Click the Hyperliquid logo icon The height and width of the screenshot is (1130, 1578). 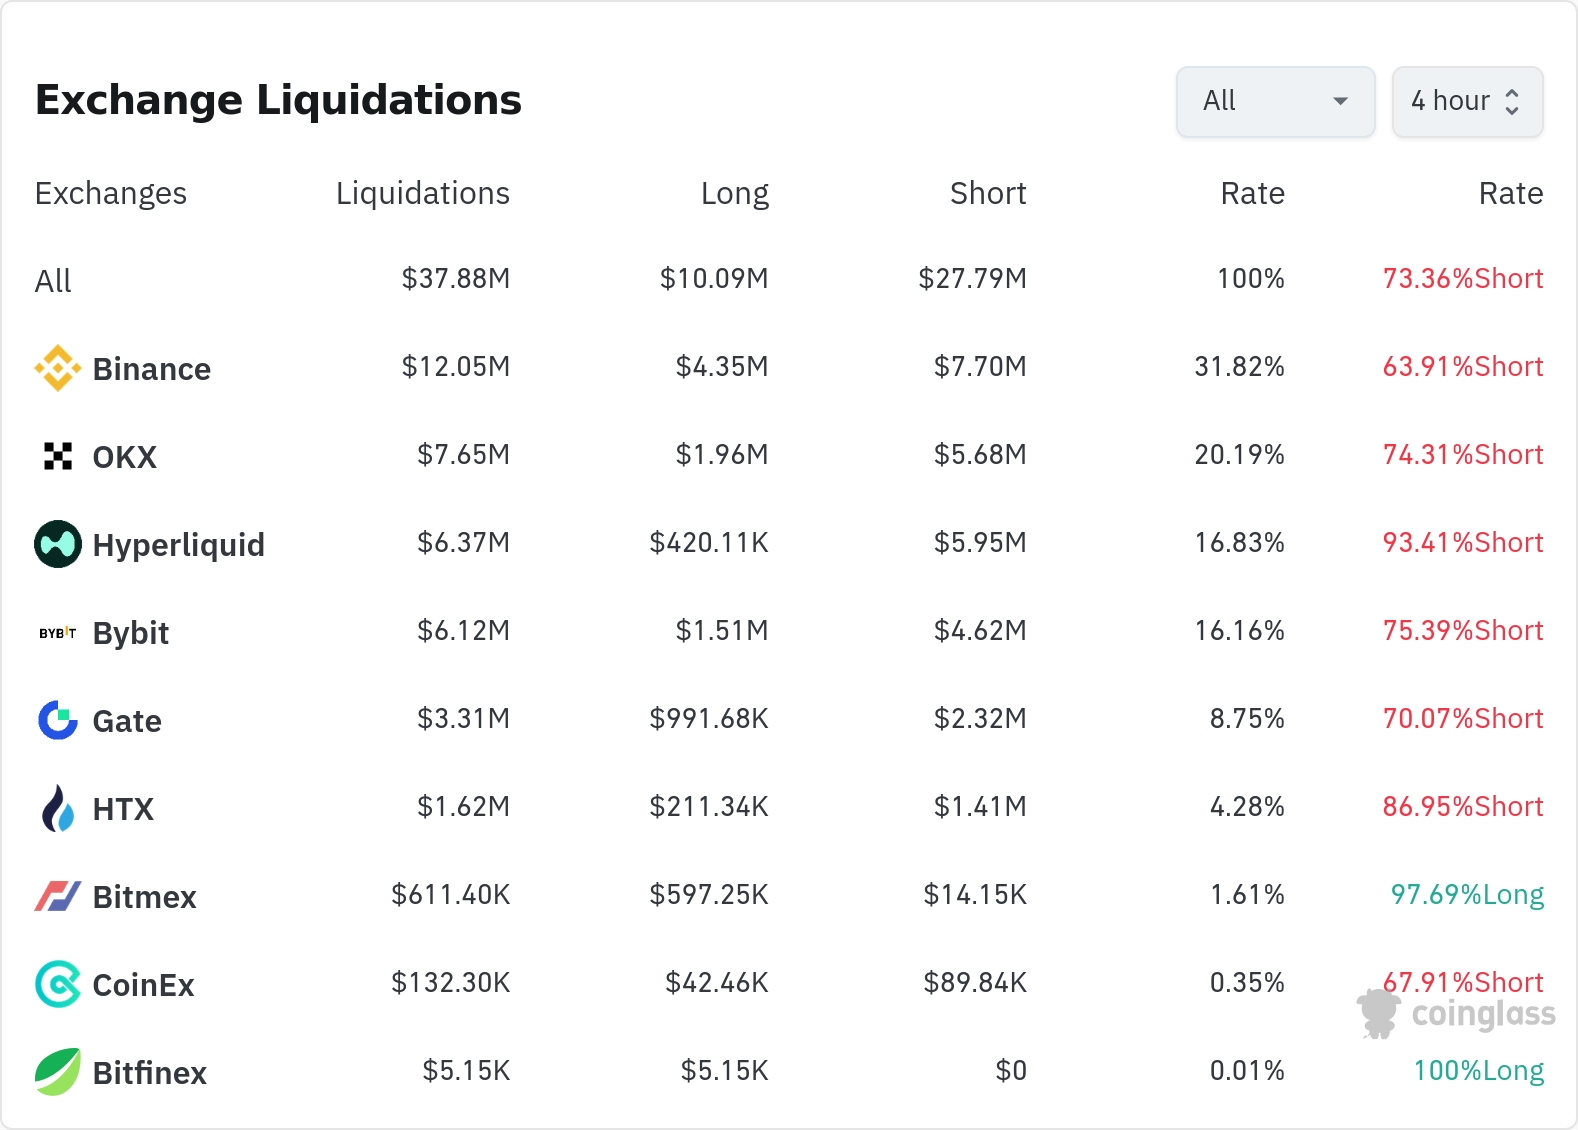[58, 544]
